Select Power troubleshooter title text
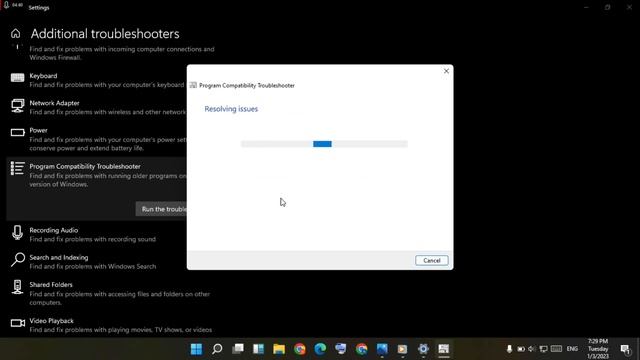Image resolution: width=640 pixels, height=360 pixels. pos(38,130)
